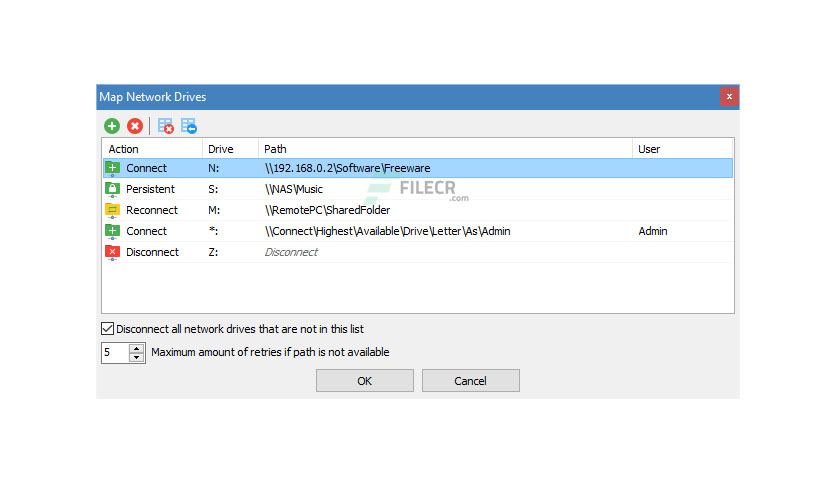Click the Reconnect action label
The image size is (836, 484).
[152, 211]
